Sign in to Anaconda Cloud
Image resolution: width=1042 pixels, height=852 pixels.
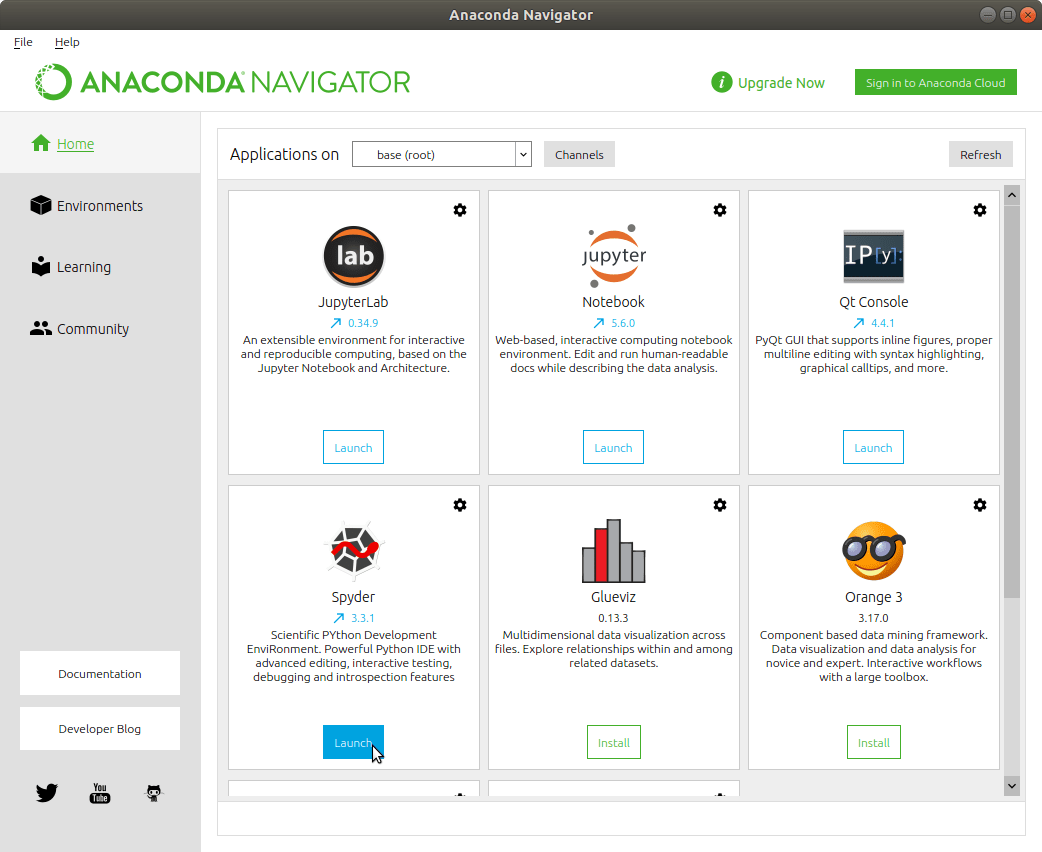tap(936, 82)
